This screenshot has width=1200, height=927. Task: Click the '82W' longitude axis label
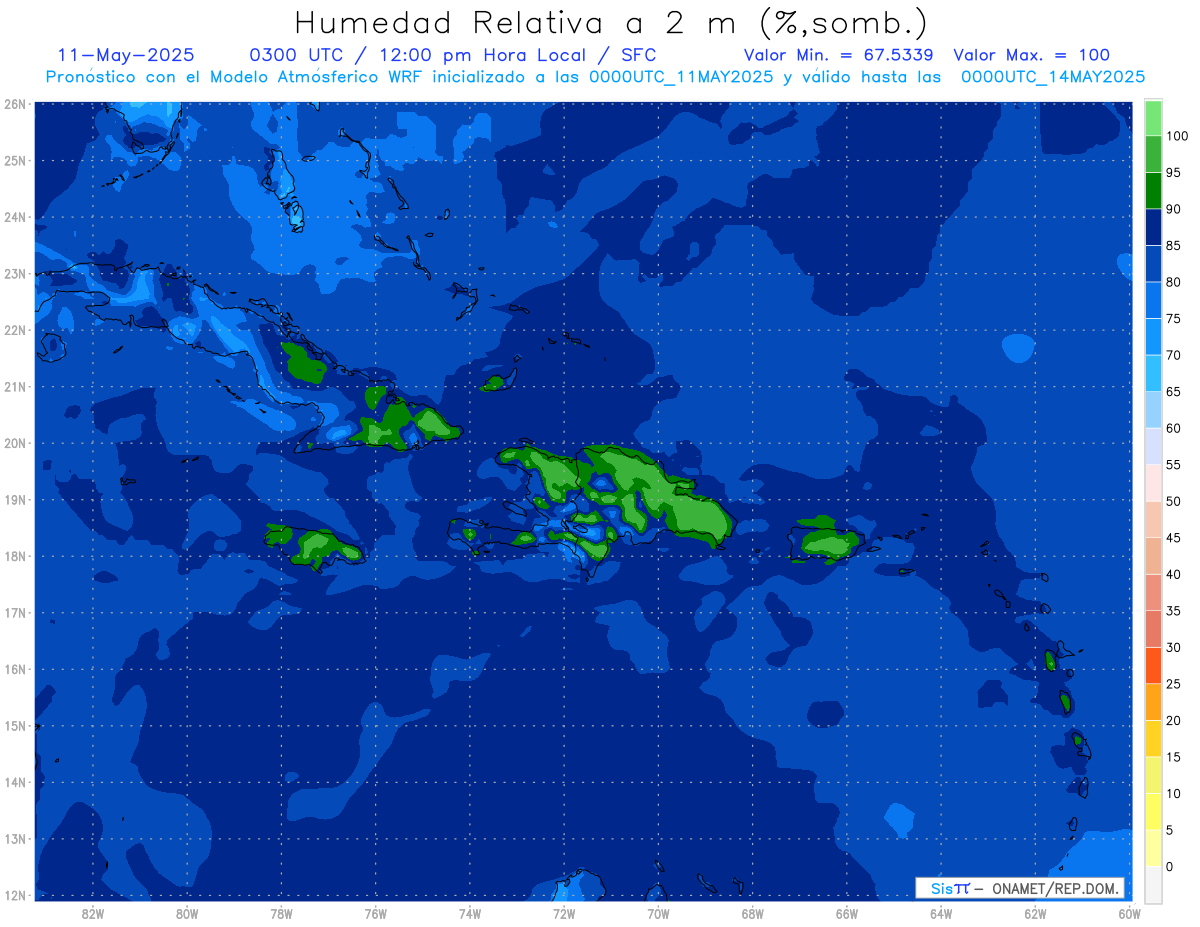click(x=93, y=913)
